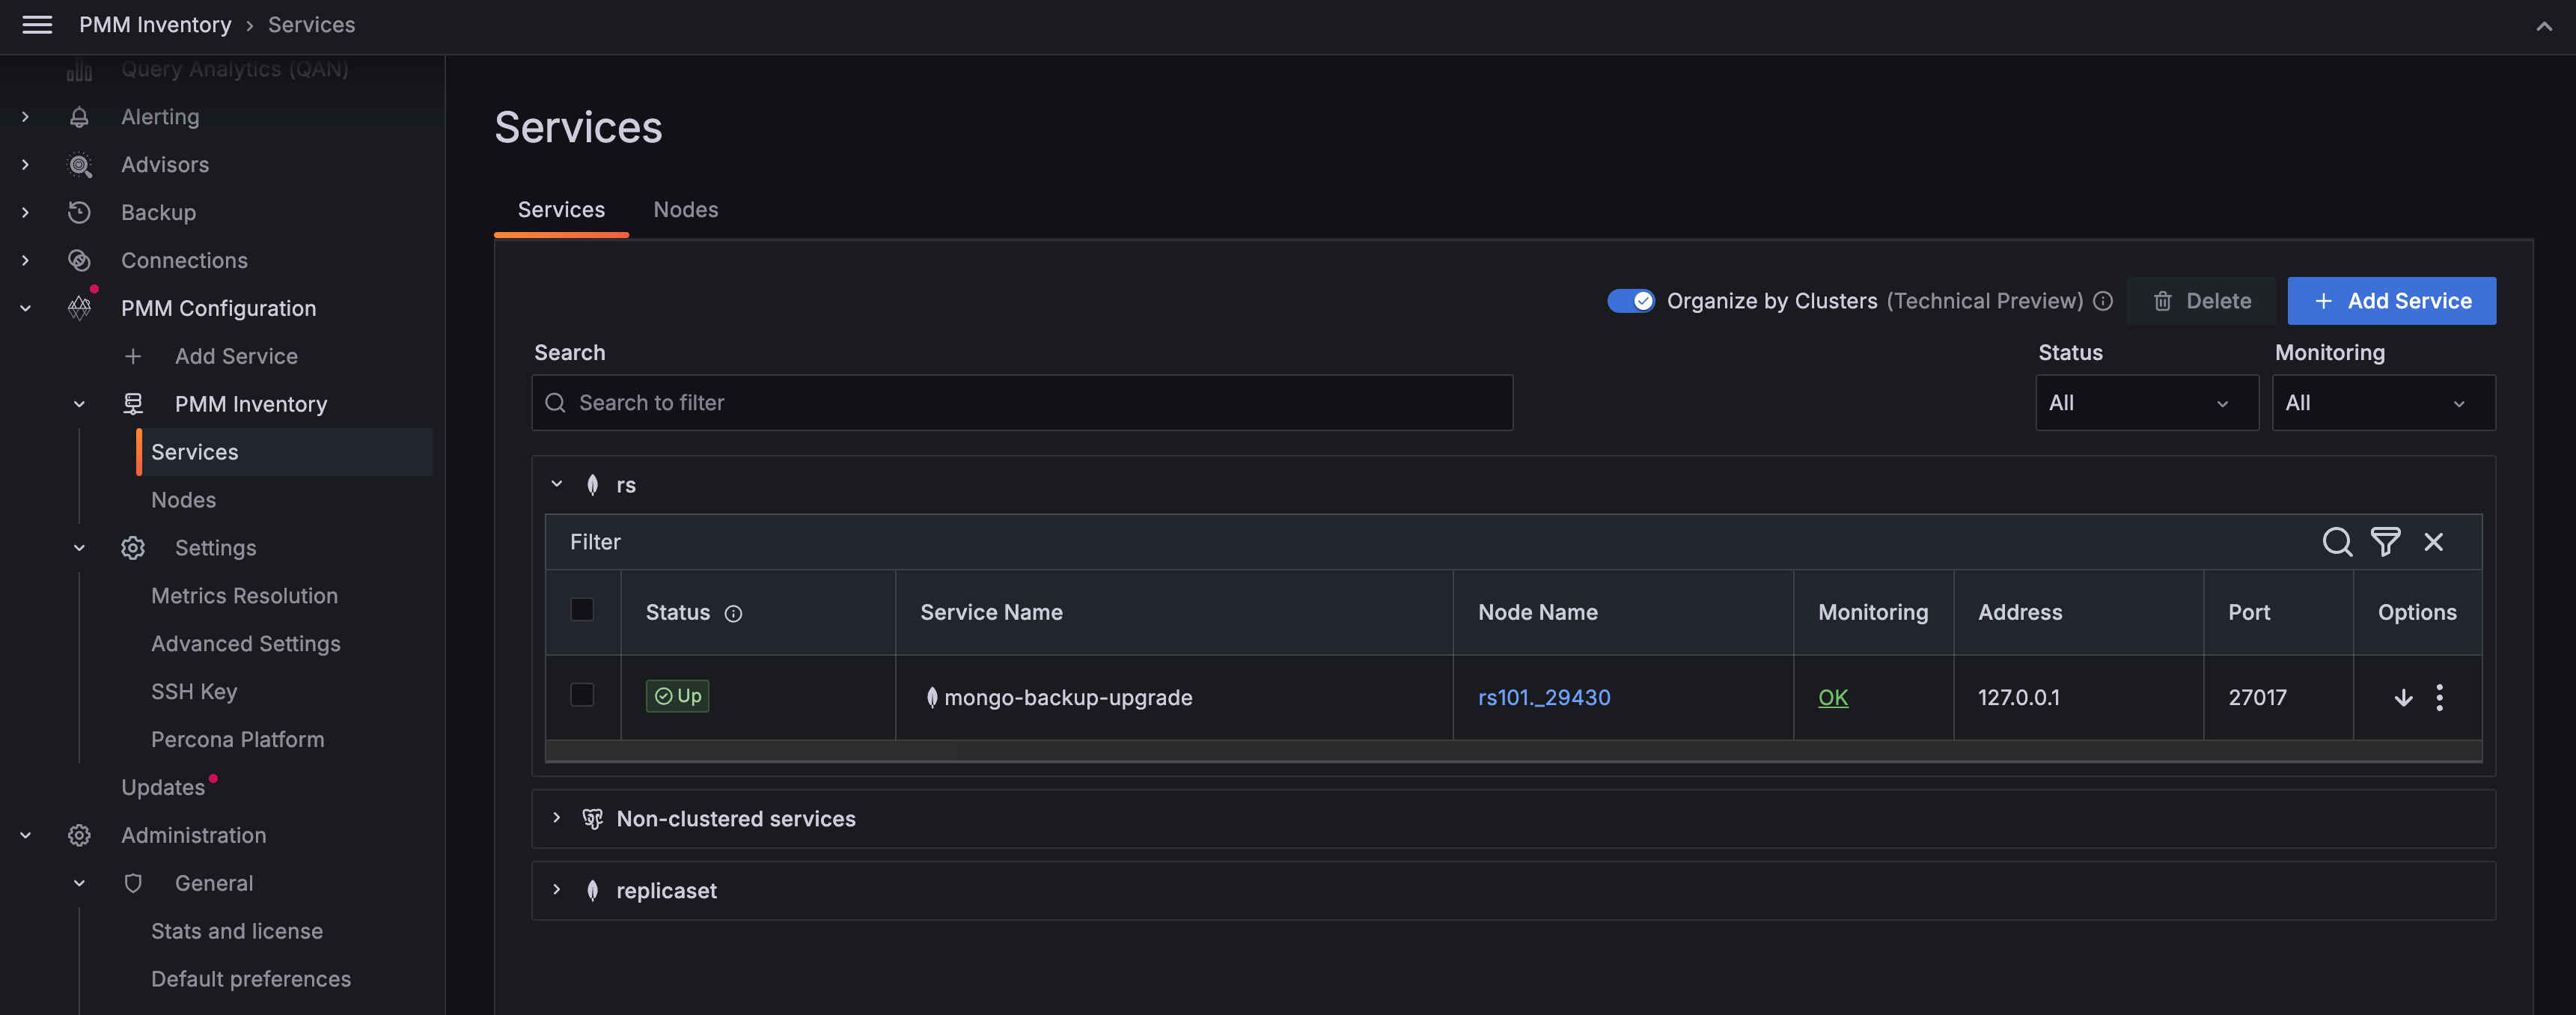Click the search magnifier icon in the Filter bar
This screenshot has width=2576, height=1015.
pos(2336,542)
